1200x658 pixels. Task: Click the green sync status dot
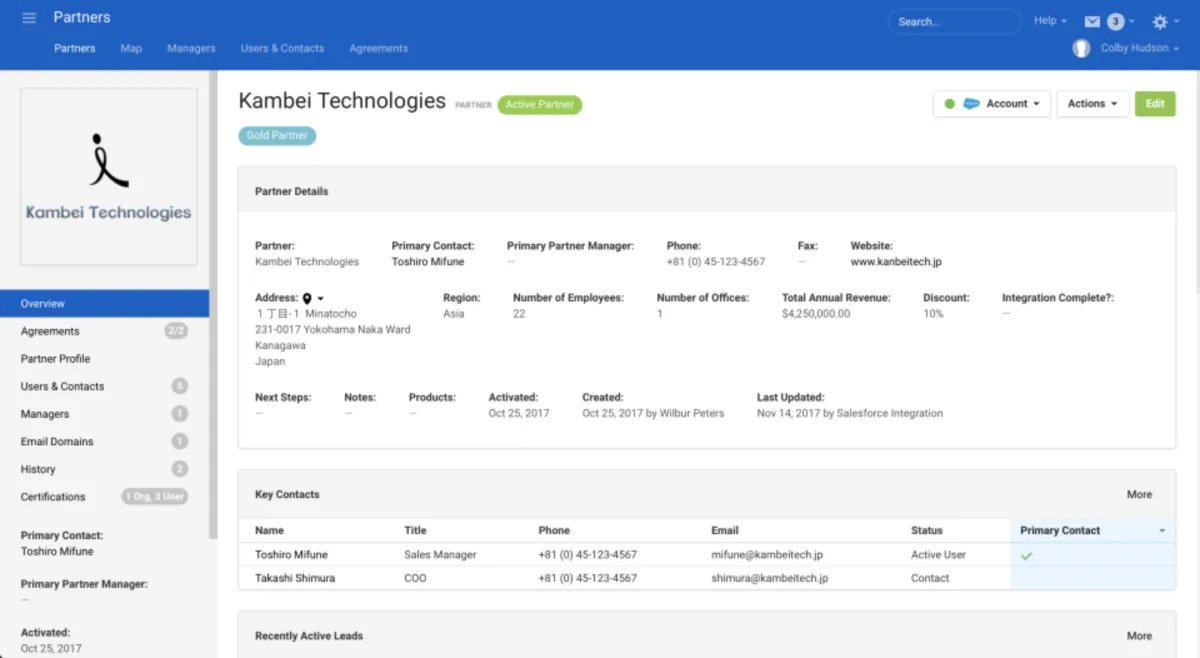pos(949,104)
